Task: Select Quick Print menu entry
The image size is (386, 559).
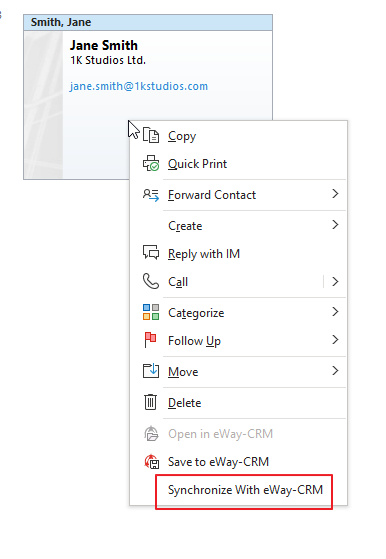Action: coord(238,164)
